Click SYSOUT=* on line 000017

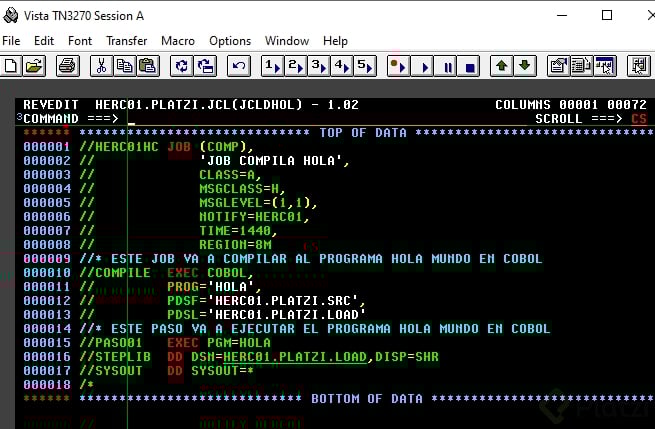[222, 371]
